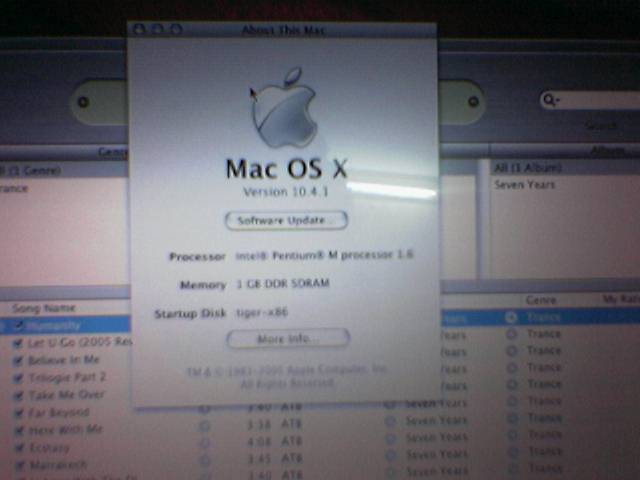This screenshot has height=480, width=640.
Task: Select the song Ecstasy
Action: coord(49,448)
